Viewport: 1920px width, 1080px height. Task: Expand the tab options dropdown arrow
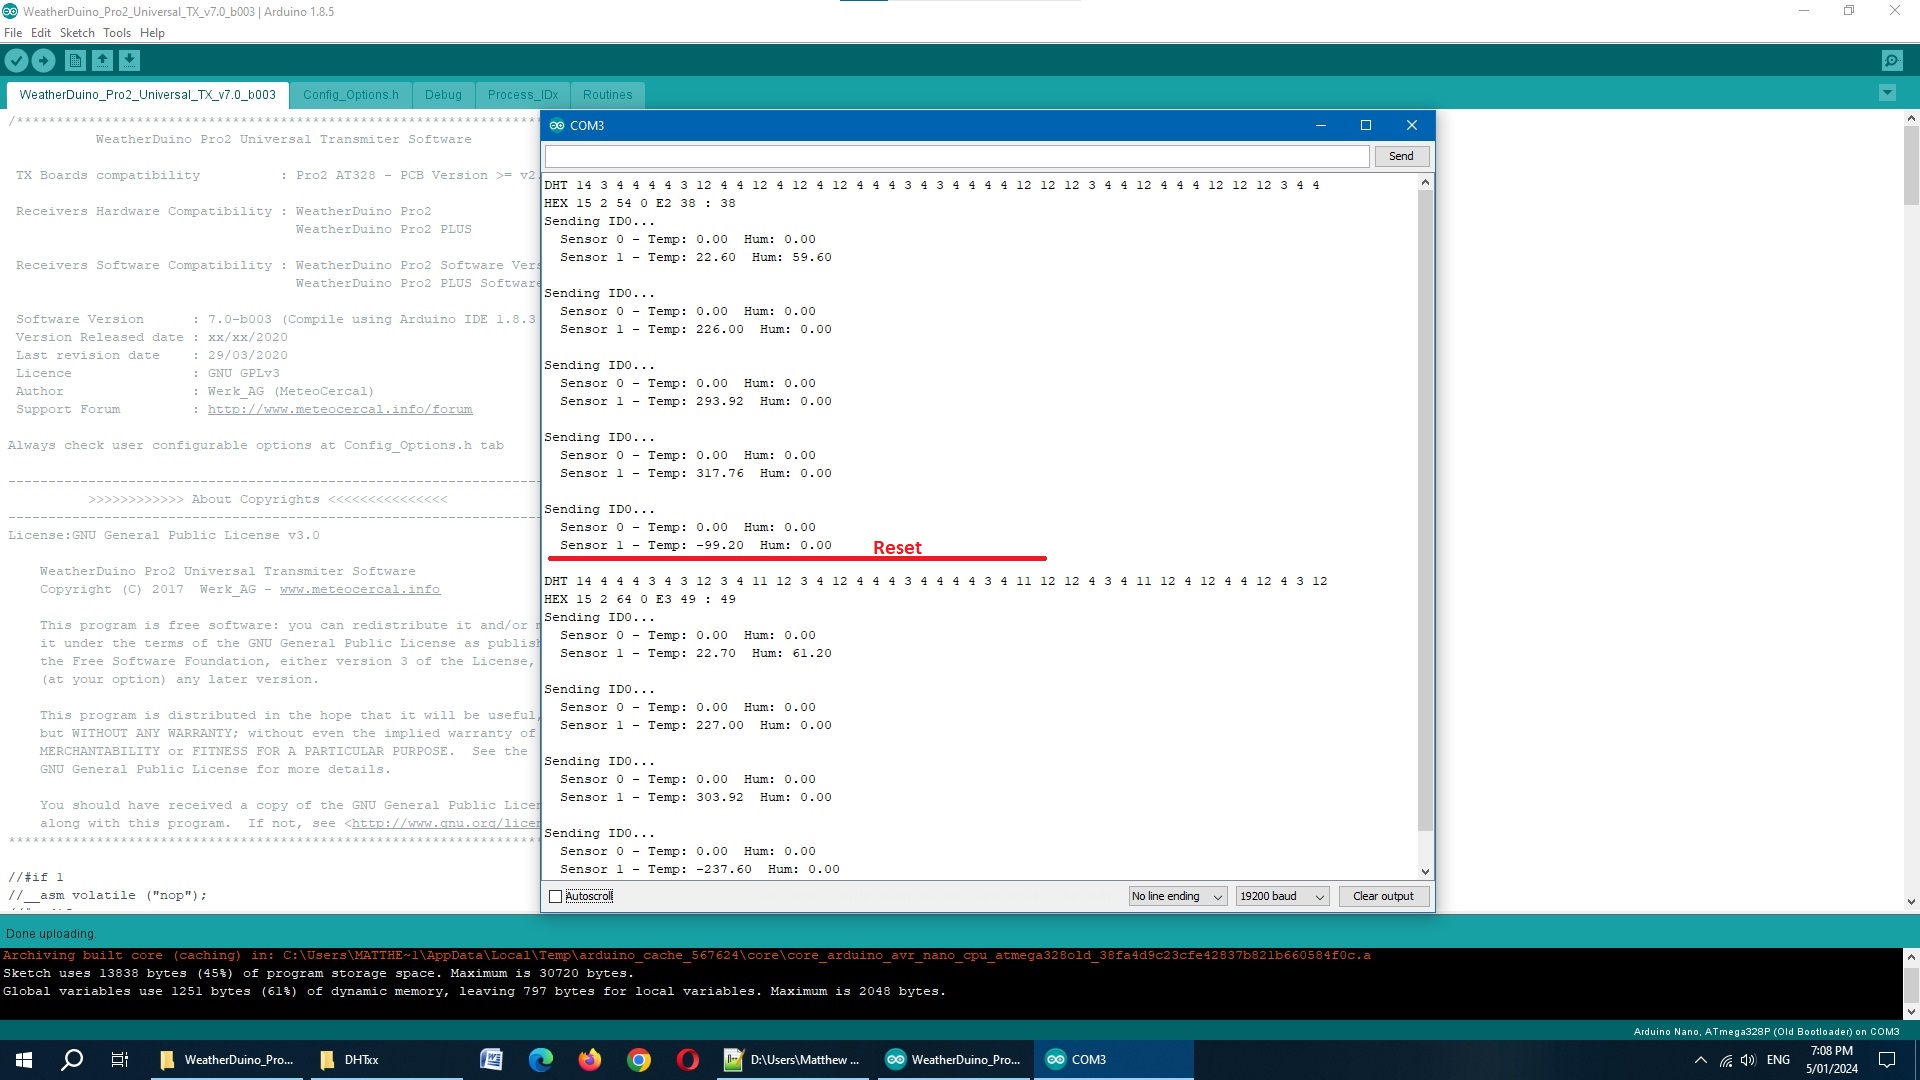click(x=1887, y=94)
